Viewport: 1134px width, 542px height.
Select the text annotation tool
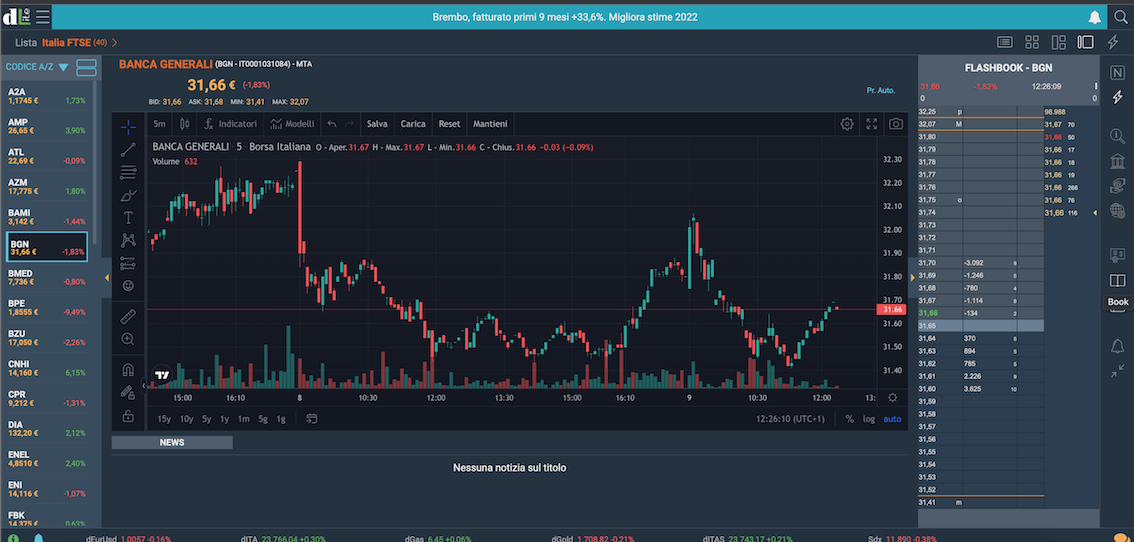click(128, 217)
